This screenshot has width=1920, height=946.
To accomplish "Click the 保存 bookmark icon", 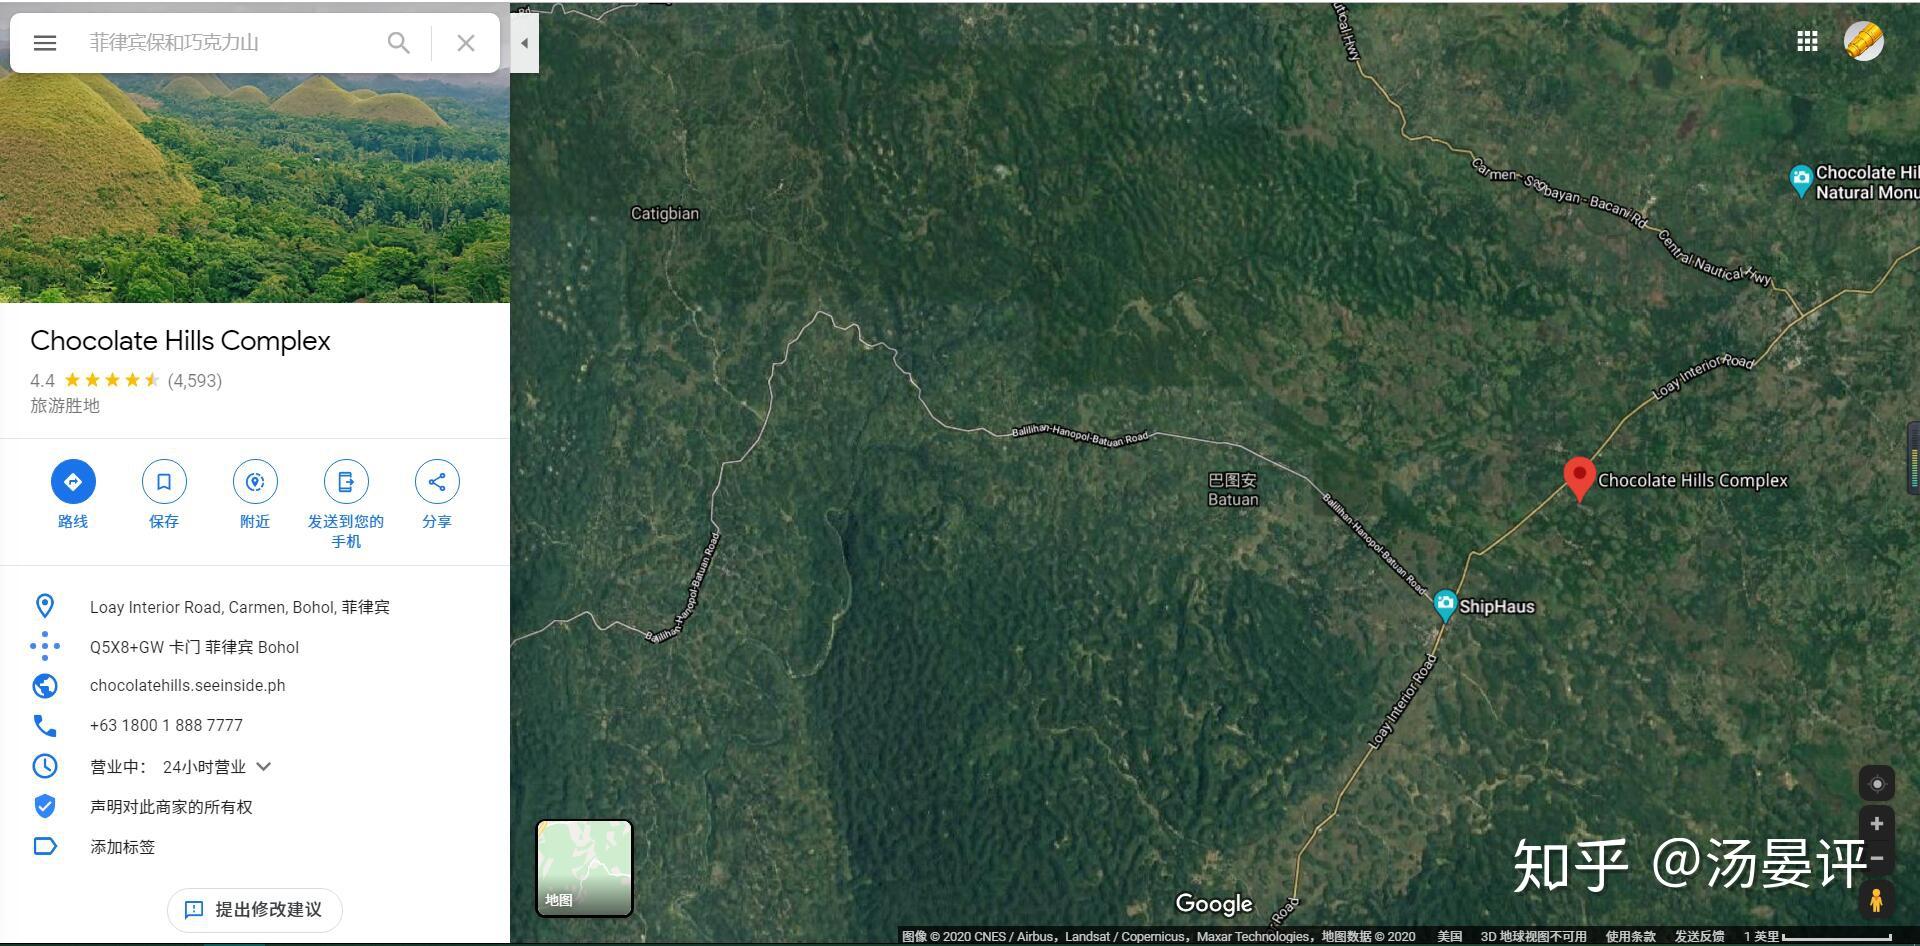I will (164, 482).
